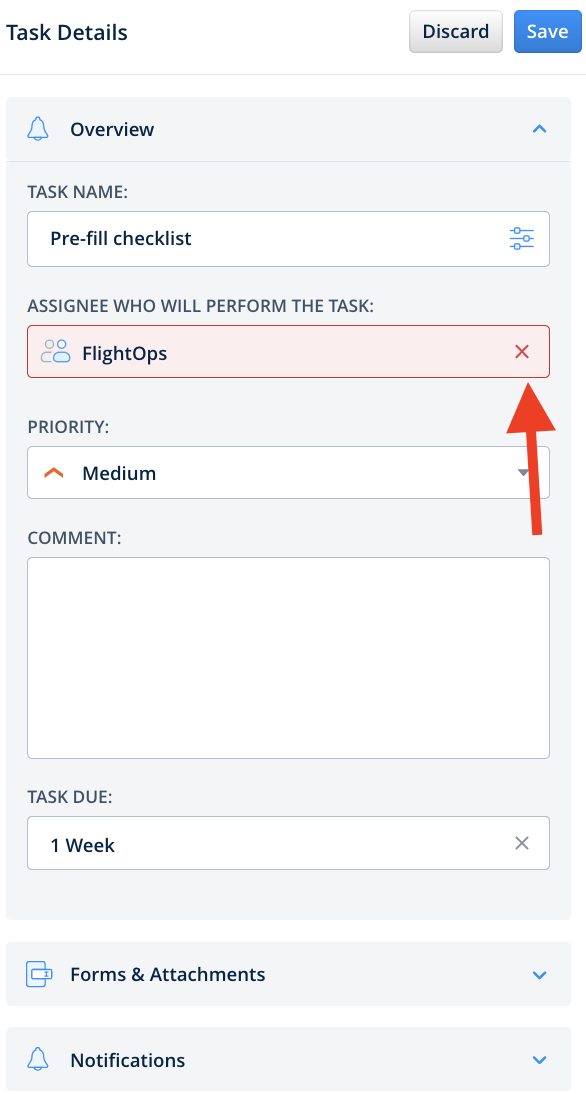Select the Pre-fill checklist name field
This screenshot has height=1094, width=586.
click(x=250, y=238)
